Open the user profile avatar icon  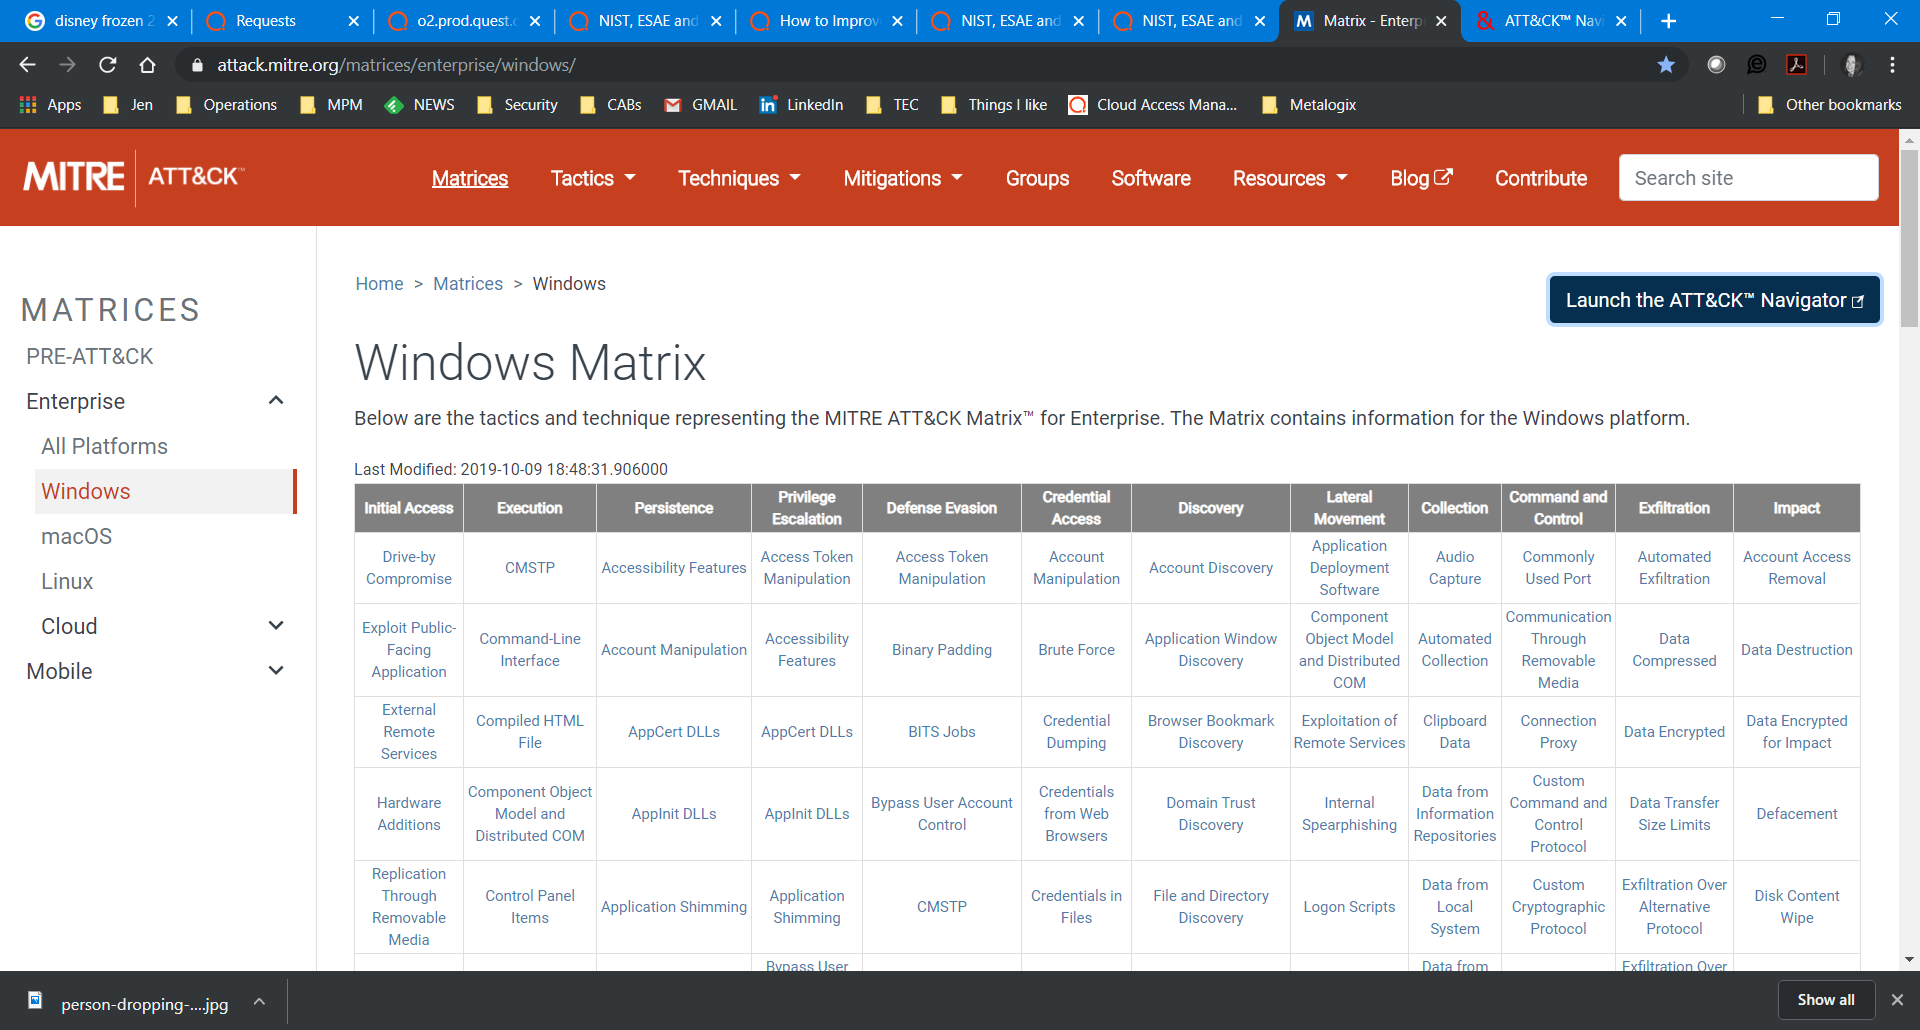pos(1852,65)
